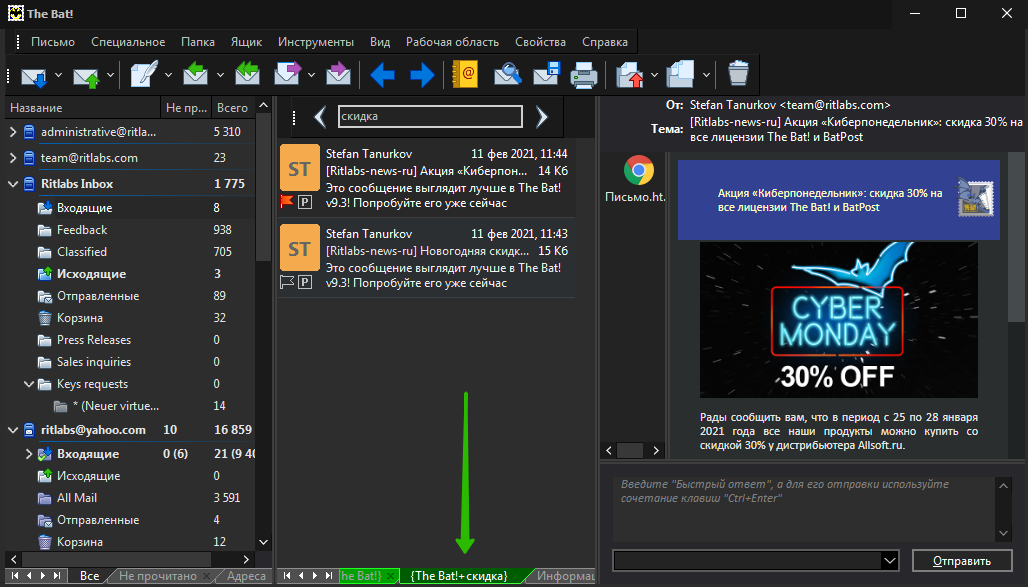The image size is (1028, 587).
Task: Collapse the ritlabs@yahoo.com account tree
Action: (x=13, y=430)
